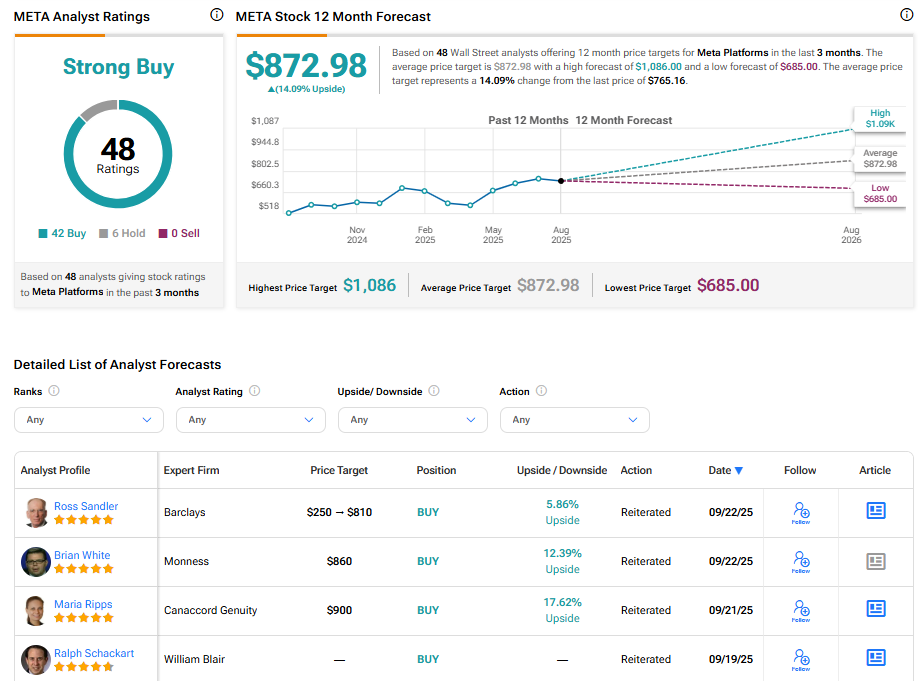Click the greyed article icon in Brian White's row
This screenshot has width=918, height=681.
pyautogui.click(x=876, y=562)
